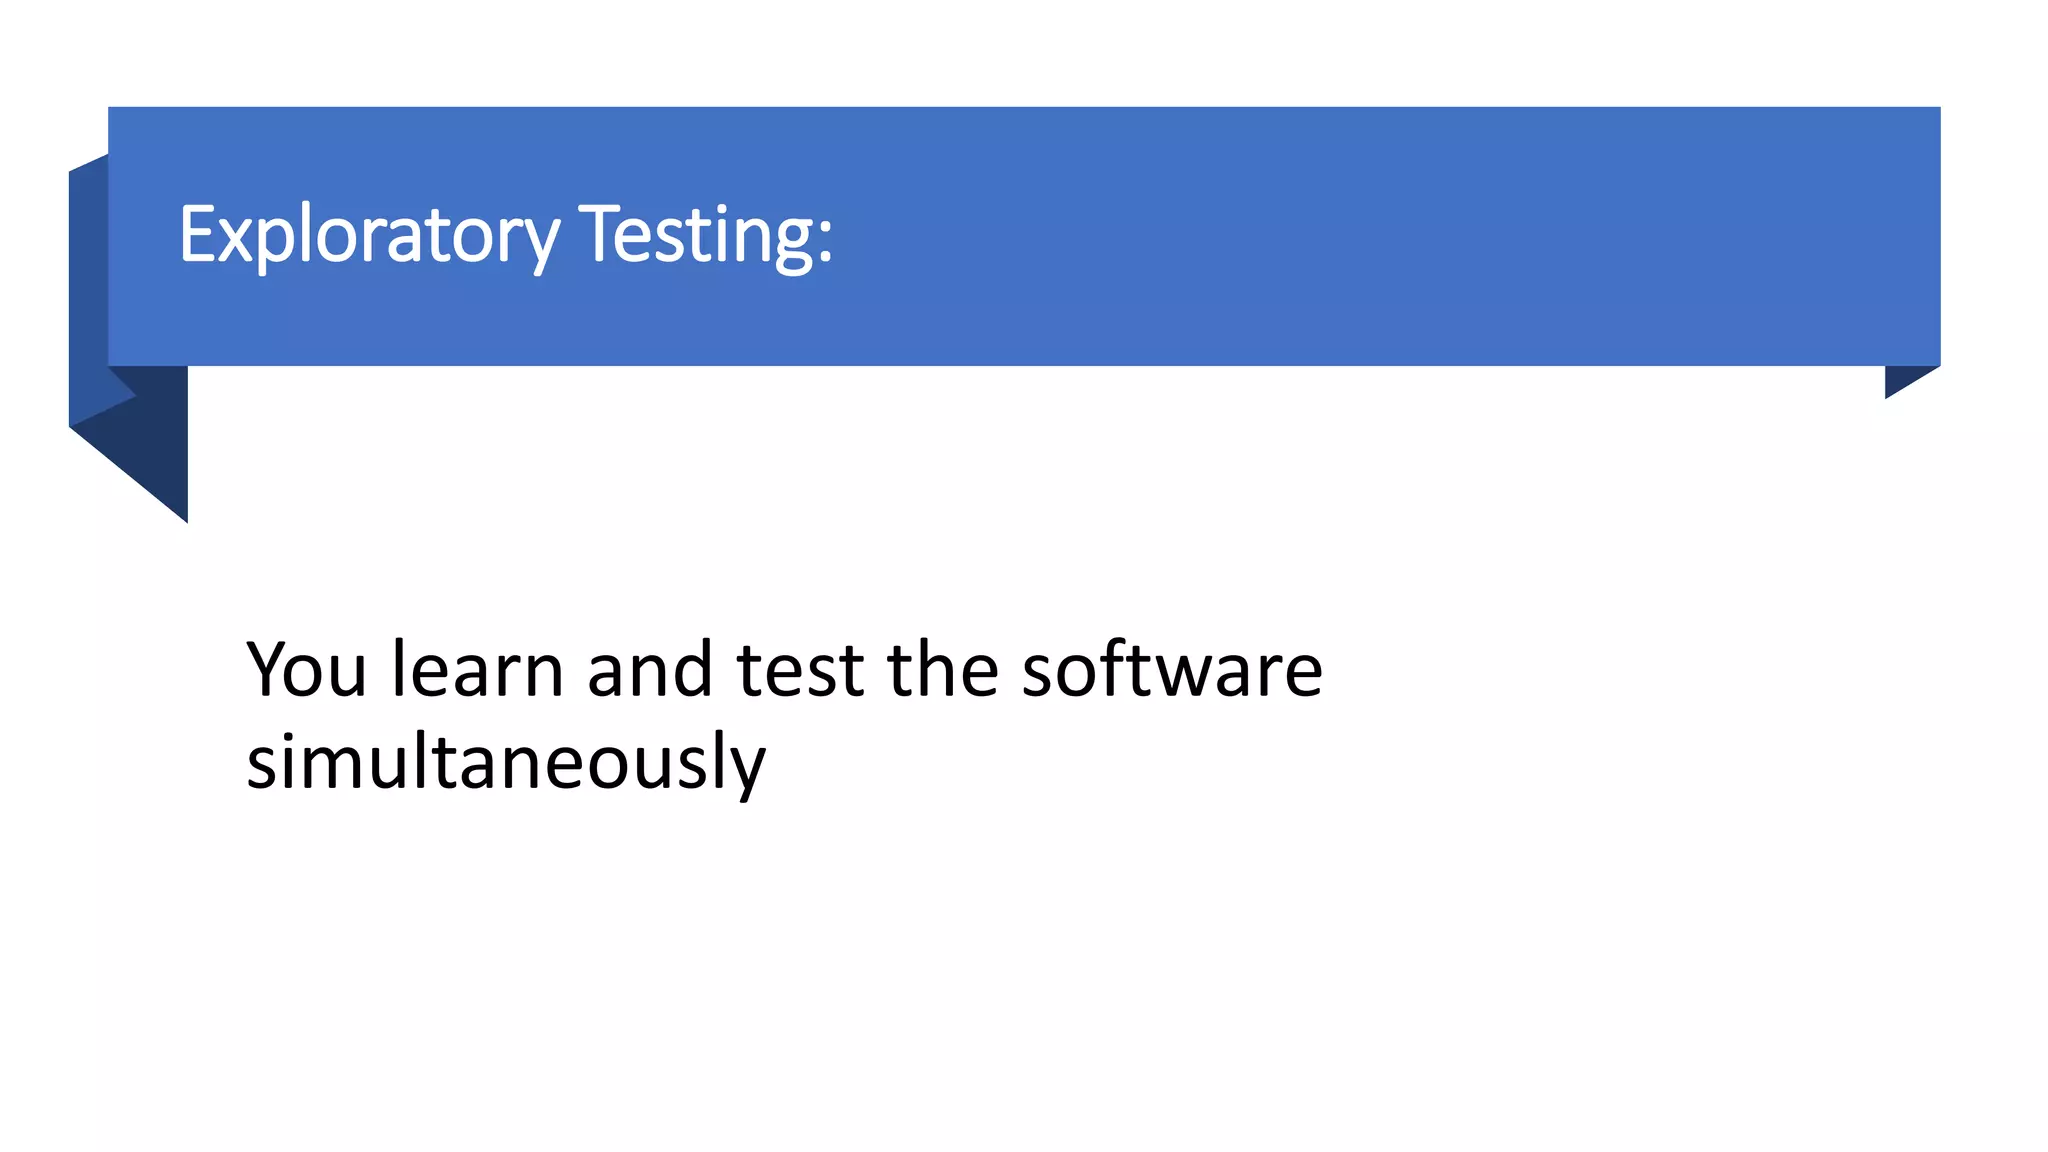
Task: Click the word "test" in body text
Action: pos(800,669)
